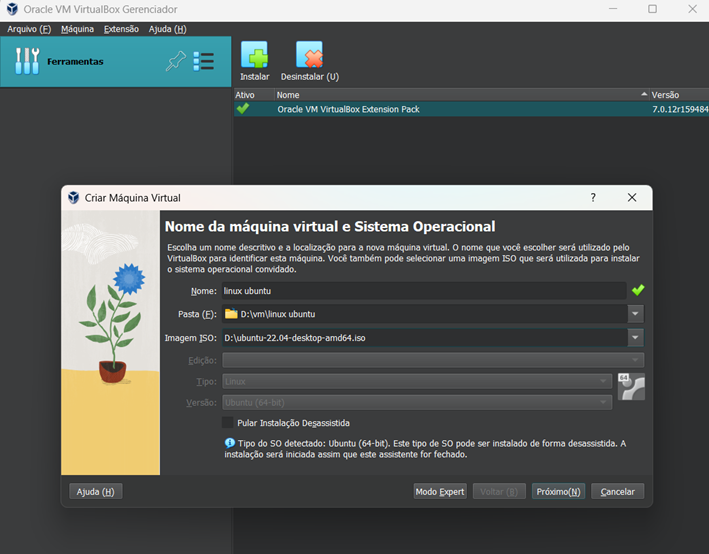Click the Instalar extension pack icon
Viewport: 709px width, 554px height.
pos(254,55)
